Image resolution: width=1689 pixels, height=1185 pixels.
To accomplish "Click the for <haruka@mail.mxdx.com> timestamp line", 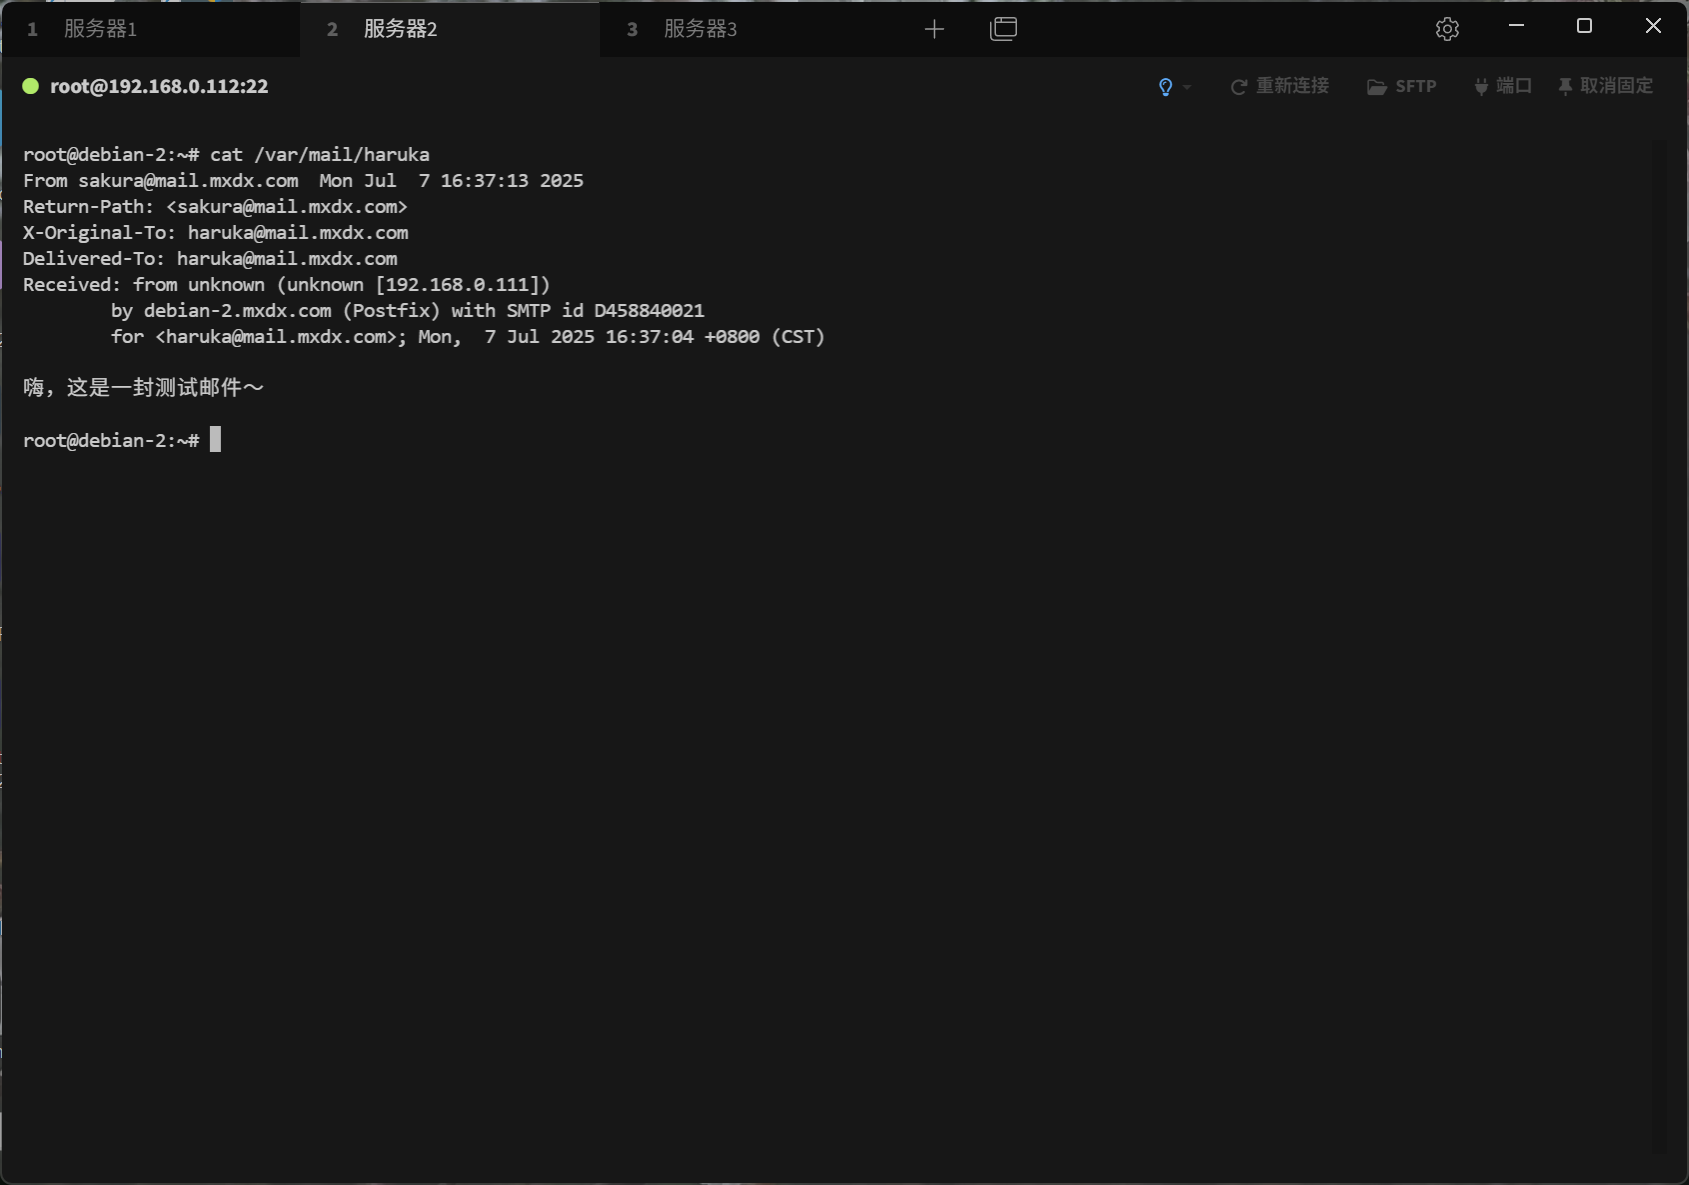I will [x=468, y=337].
